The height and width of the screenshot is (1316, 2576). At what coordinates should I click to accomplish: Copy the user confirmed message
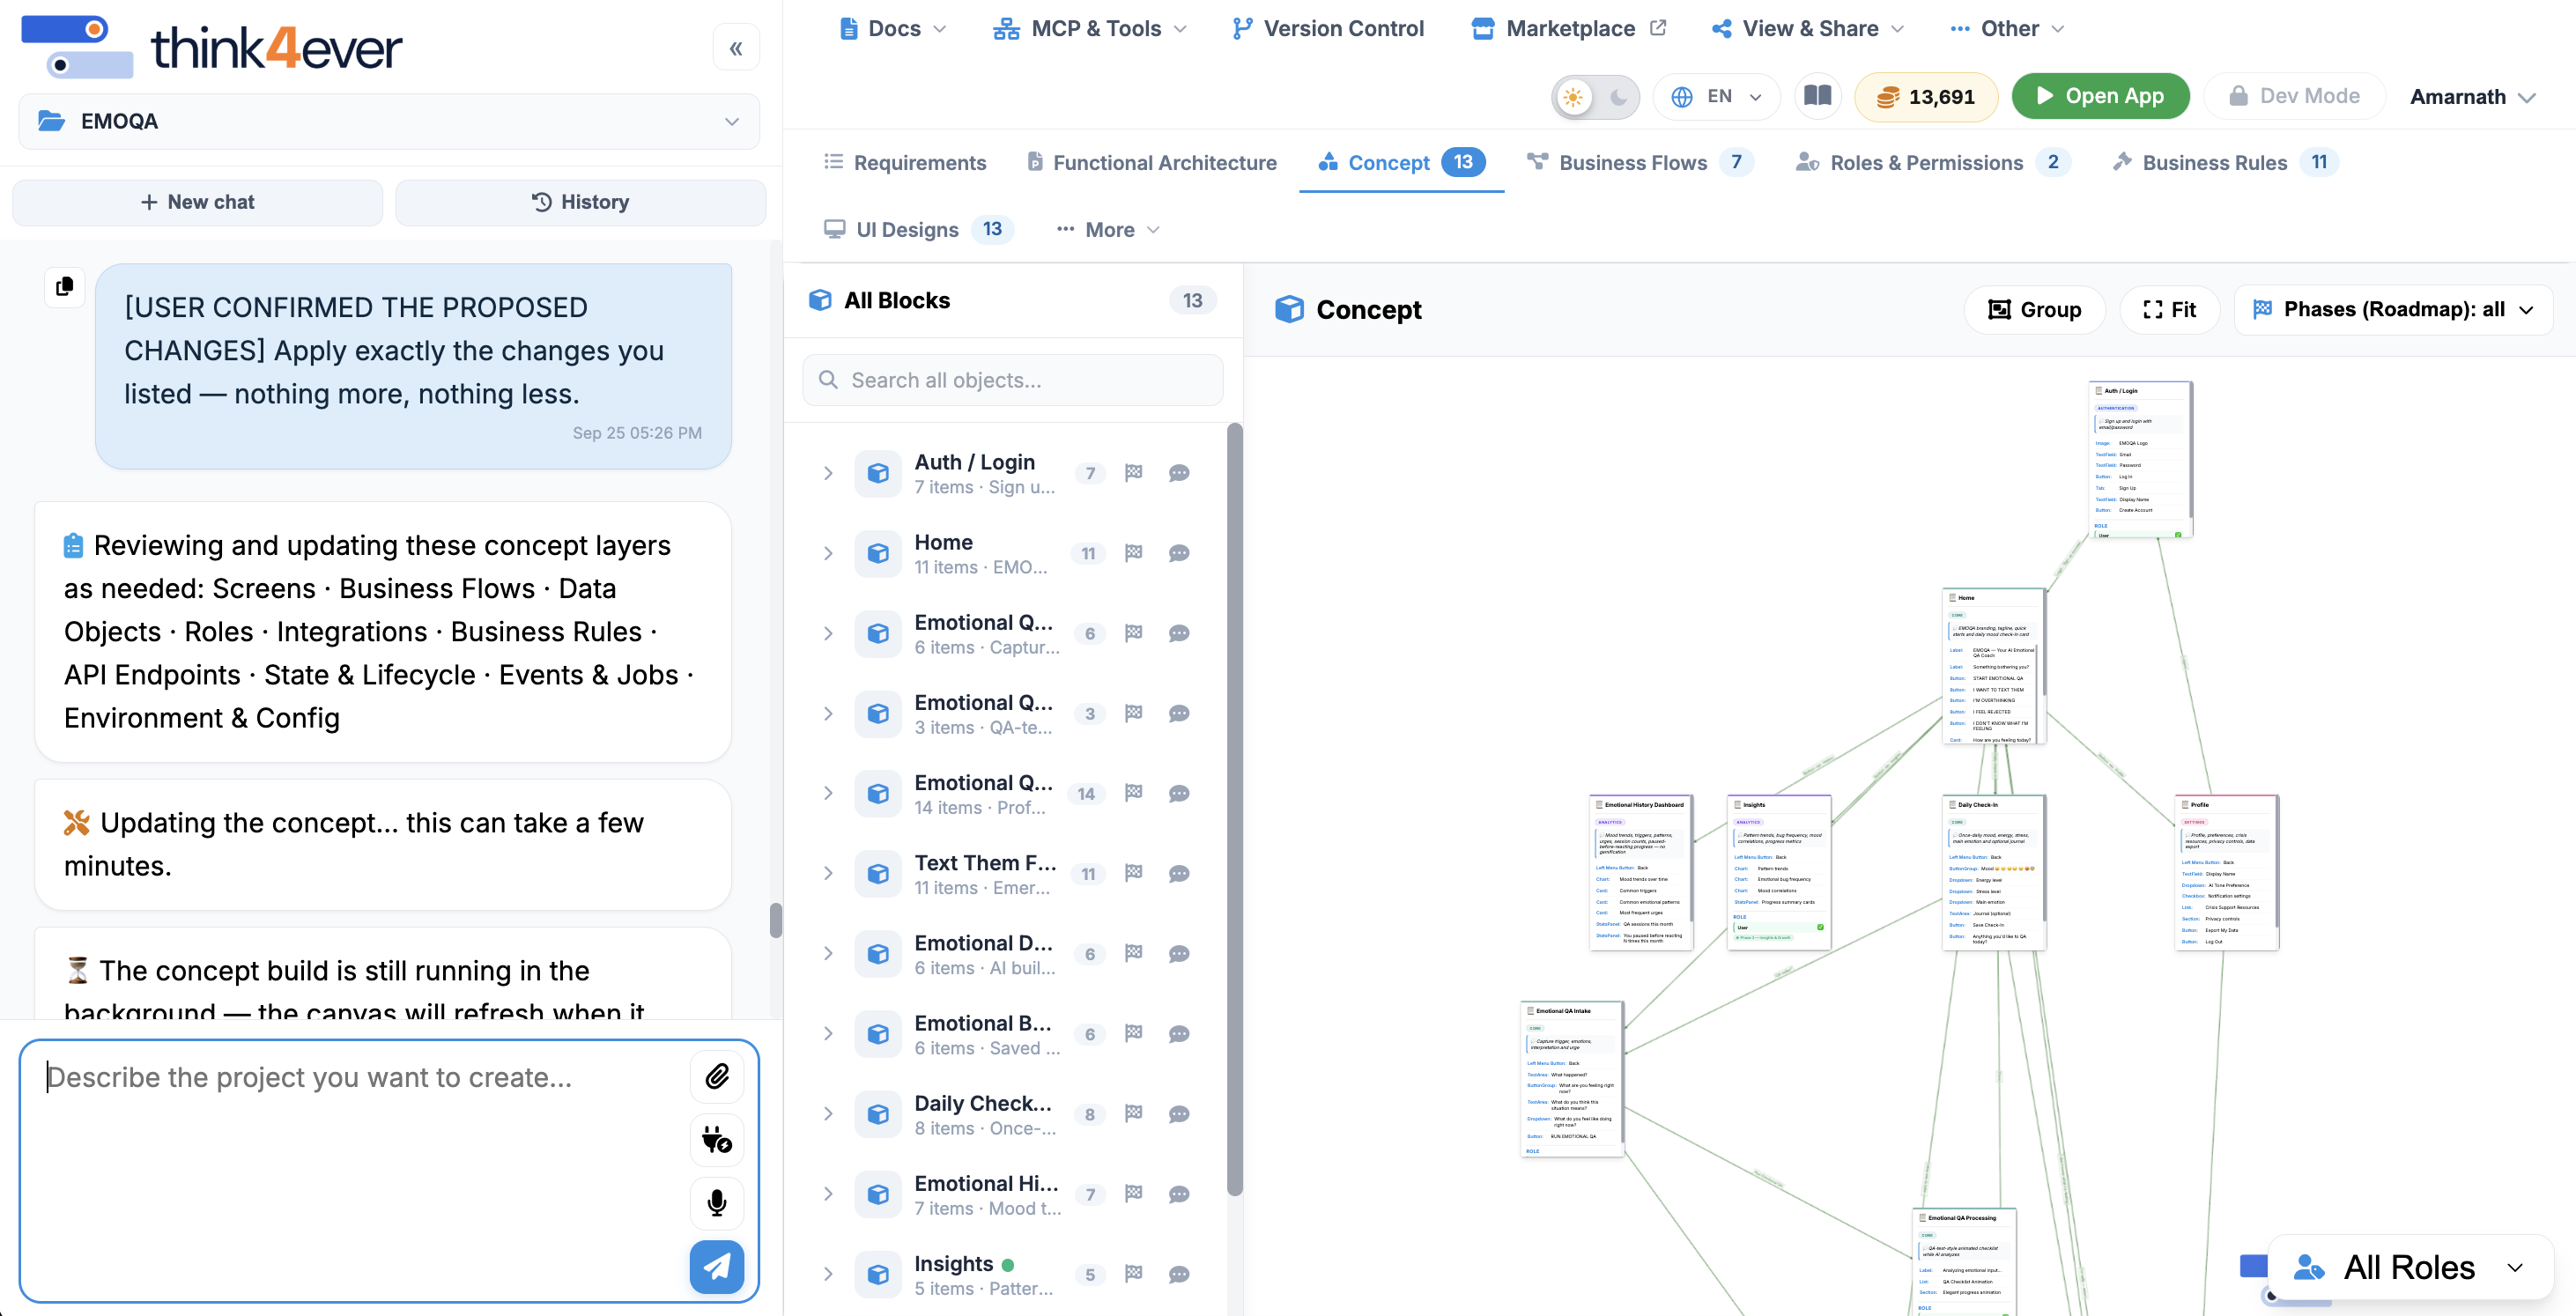[65, 287]
